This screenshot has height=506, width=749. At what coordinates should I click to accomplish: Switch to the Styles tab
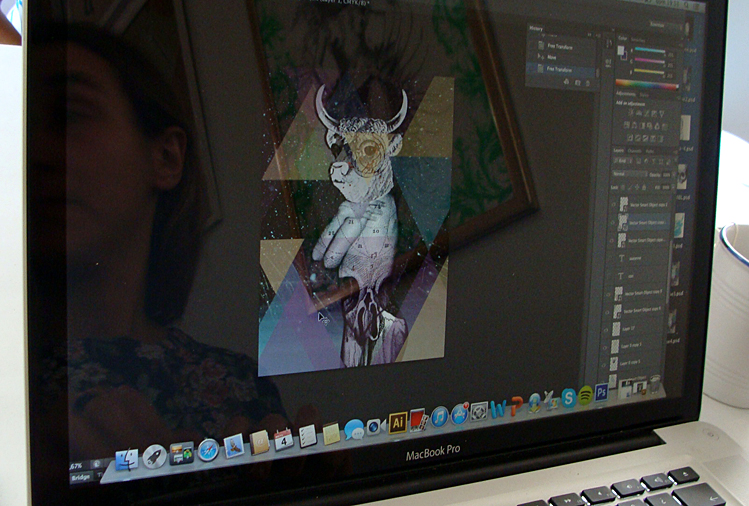pyautogui.click(x=644, y=95)
